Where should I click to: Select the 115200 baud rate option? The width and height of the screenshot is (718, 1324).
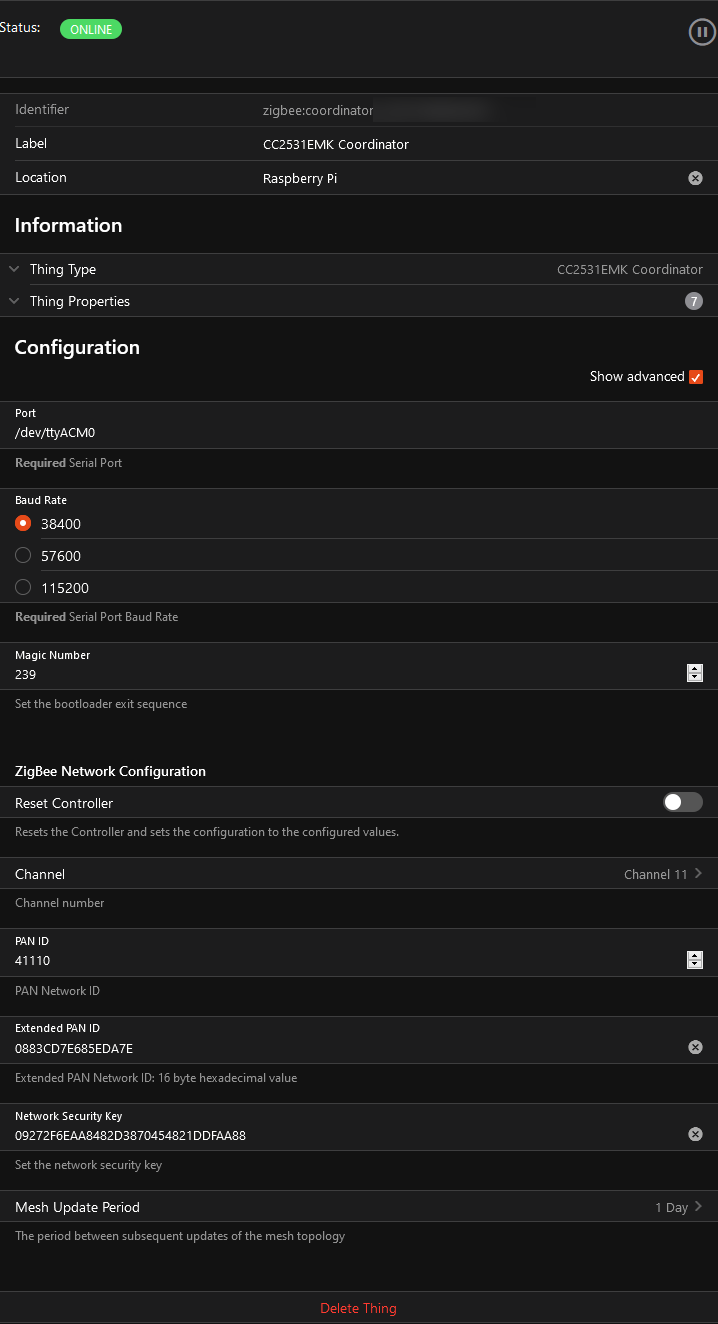pyautogui.click(x=24, y=587)
